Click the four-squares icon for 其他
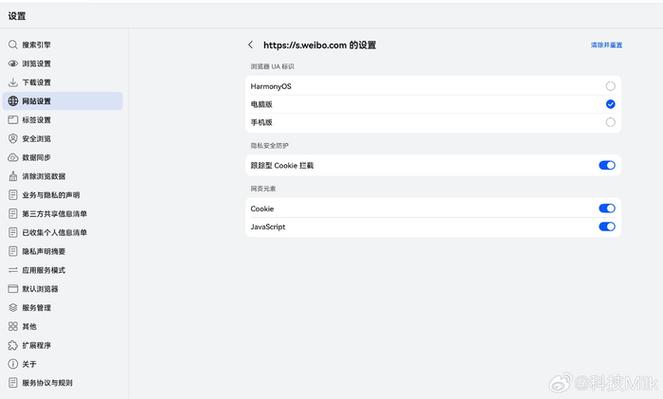 [13, 326]
